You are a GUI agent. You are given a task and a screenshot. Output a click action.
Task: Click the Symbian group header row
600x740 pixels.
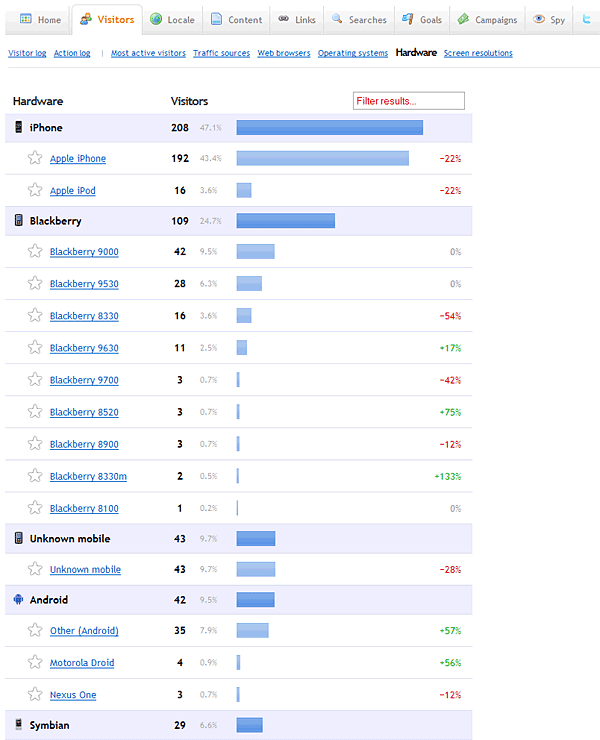tap(238, 725)
